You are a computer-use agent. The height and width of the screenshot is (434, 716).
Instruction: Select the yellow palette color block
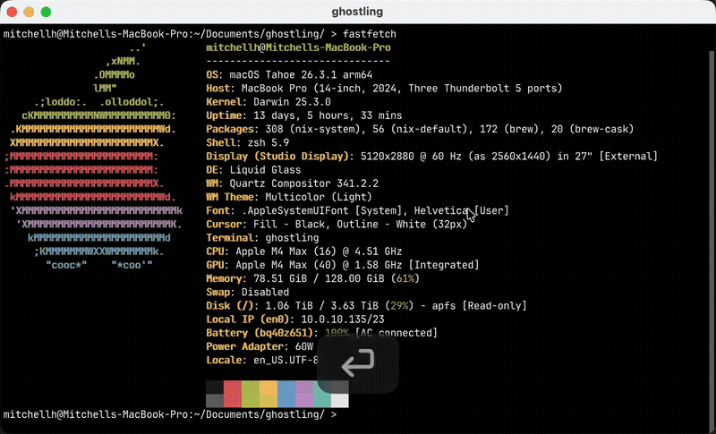268,394
